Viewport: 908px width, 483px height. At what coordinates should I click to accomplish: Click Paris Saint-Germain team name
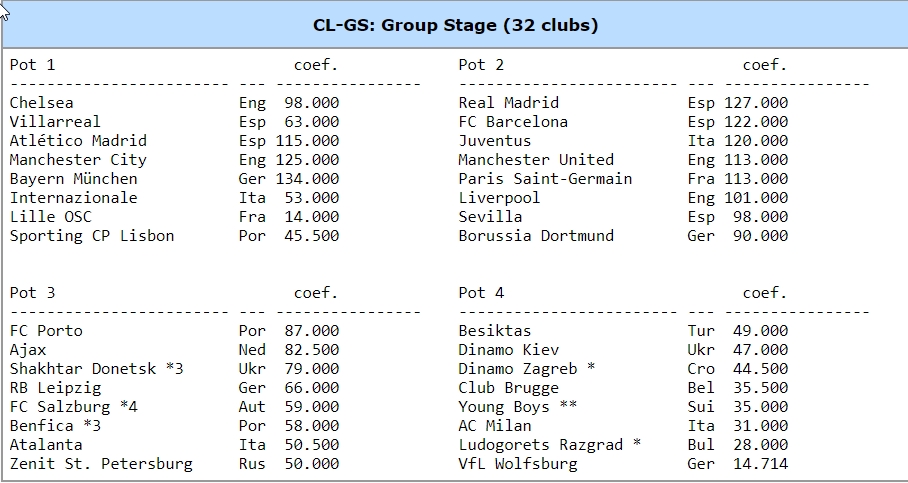pyautogui.click(x=545, y=179)
